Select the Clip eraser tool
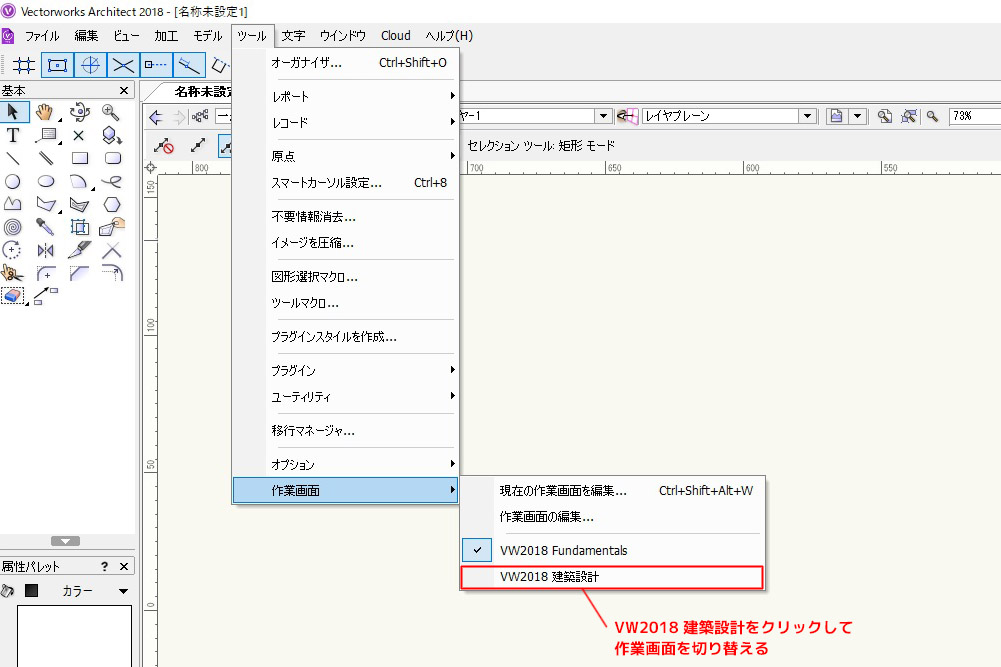Image resolution: width=1001 pixels, height=667 pixels. [x=13, y=296]
